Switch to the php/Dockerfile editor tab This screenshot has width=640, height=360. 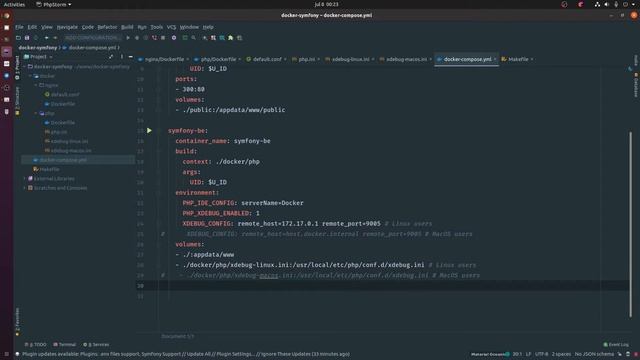(218, 59)
